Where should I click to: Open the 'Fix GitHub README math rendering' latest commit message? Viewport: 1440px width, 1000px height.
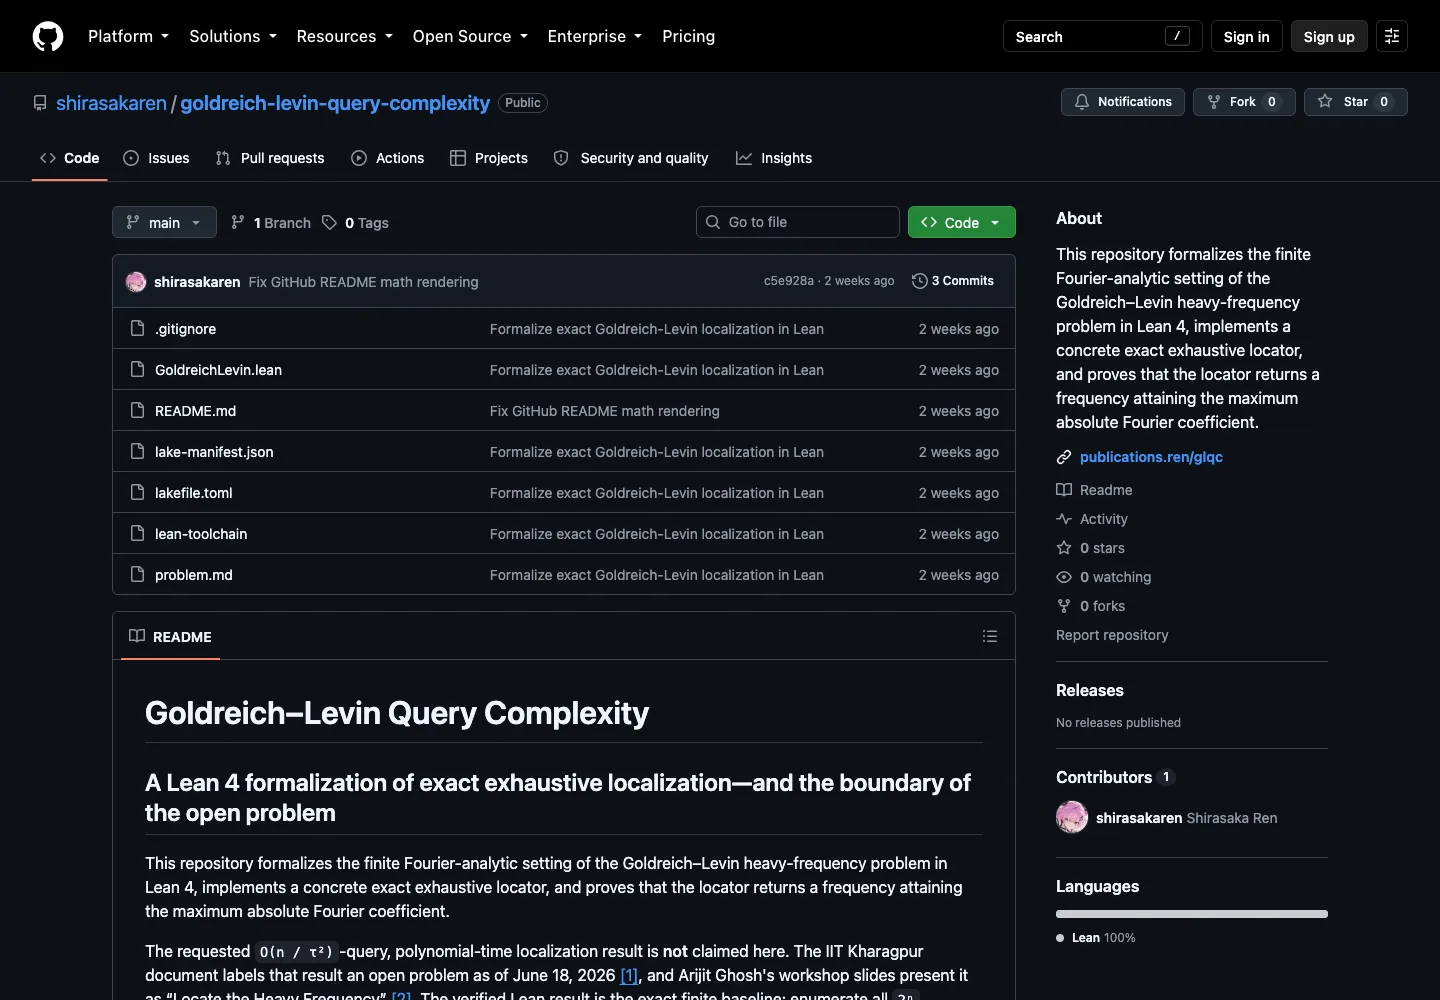pyautogui.click(x=363, y=282)
